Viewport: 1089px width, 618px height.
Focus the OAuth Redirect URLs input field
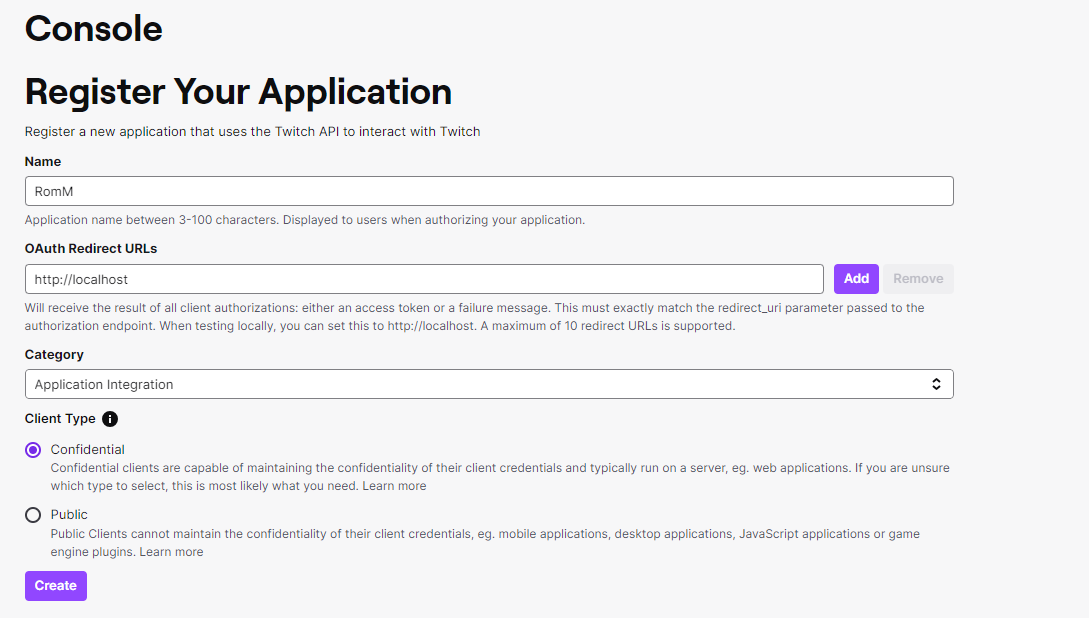tap(424, 279)
